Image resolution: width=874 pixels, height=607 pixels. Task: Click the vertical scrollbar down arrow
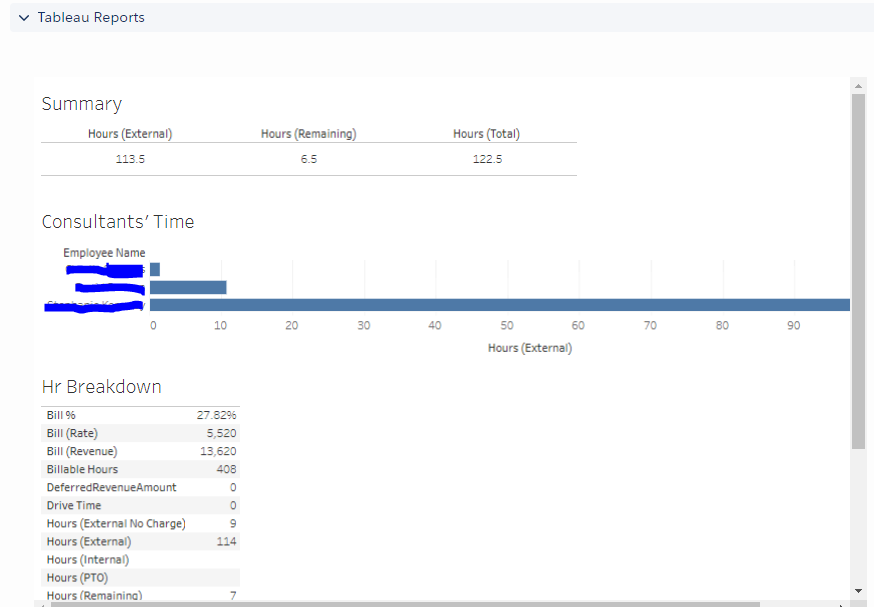[858, 591]
